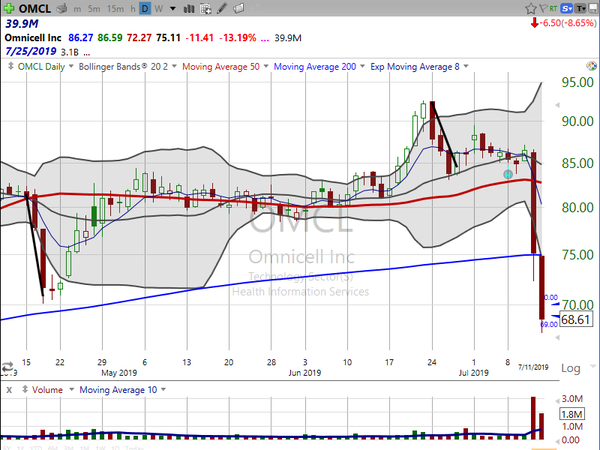Image resolution: width=600 pixels, height=450 pixels.
Task: Click the Exp Moving Average 8 label
Action: click(415, 67)
